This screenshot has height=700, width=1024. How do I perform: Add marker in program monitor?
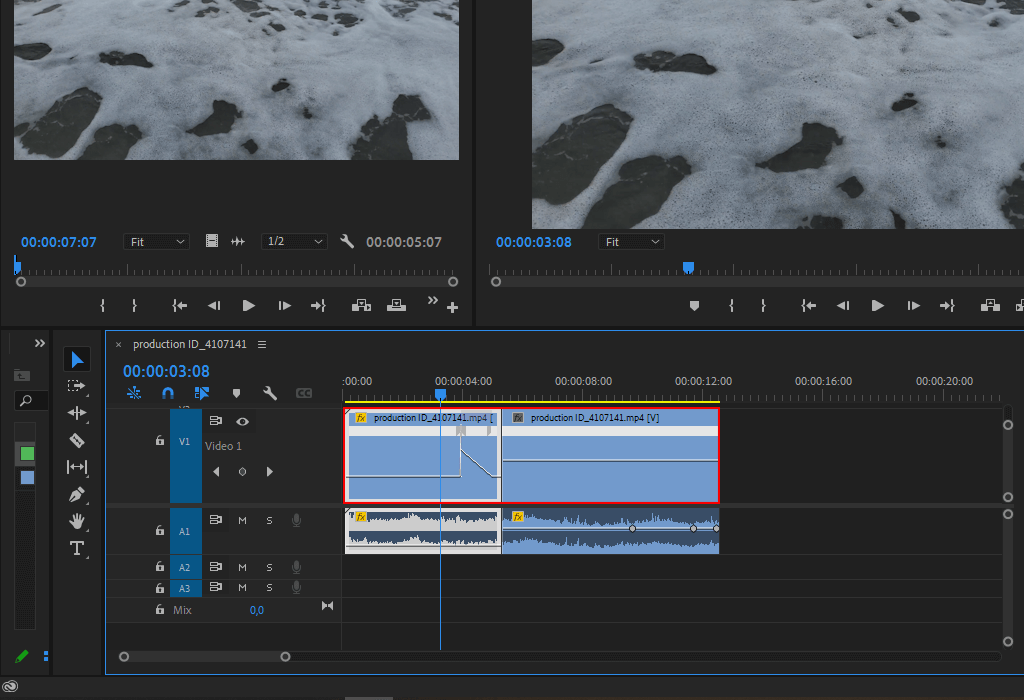(x=694, y=306)
